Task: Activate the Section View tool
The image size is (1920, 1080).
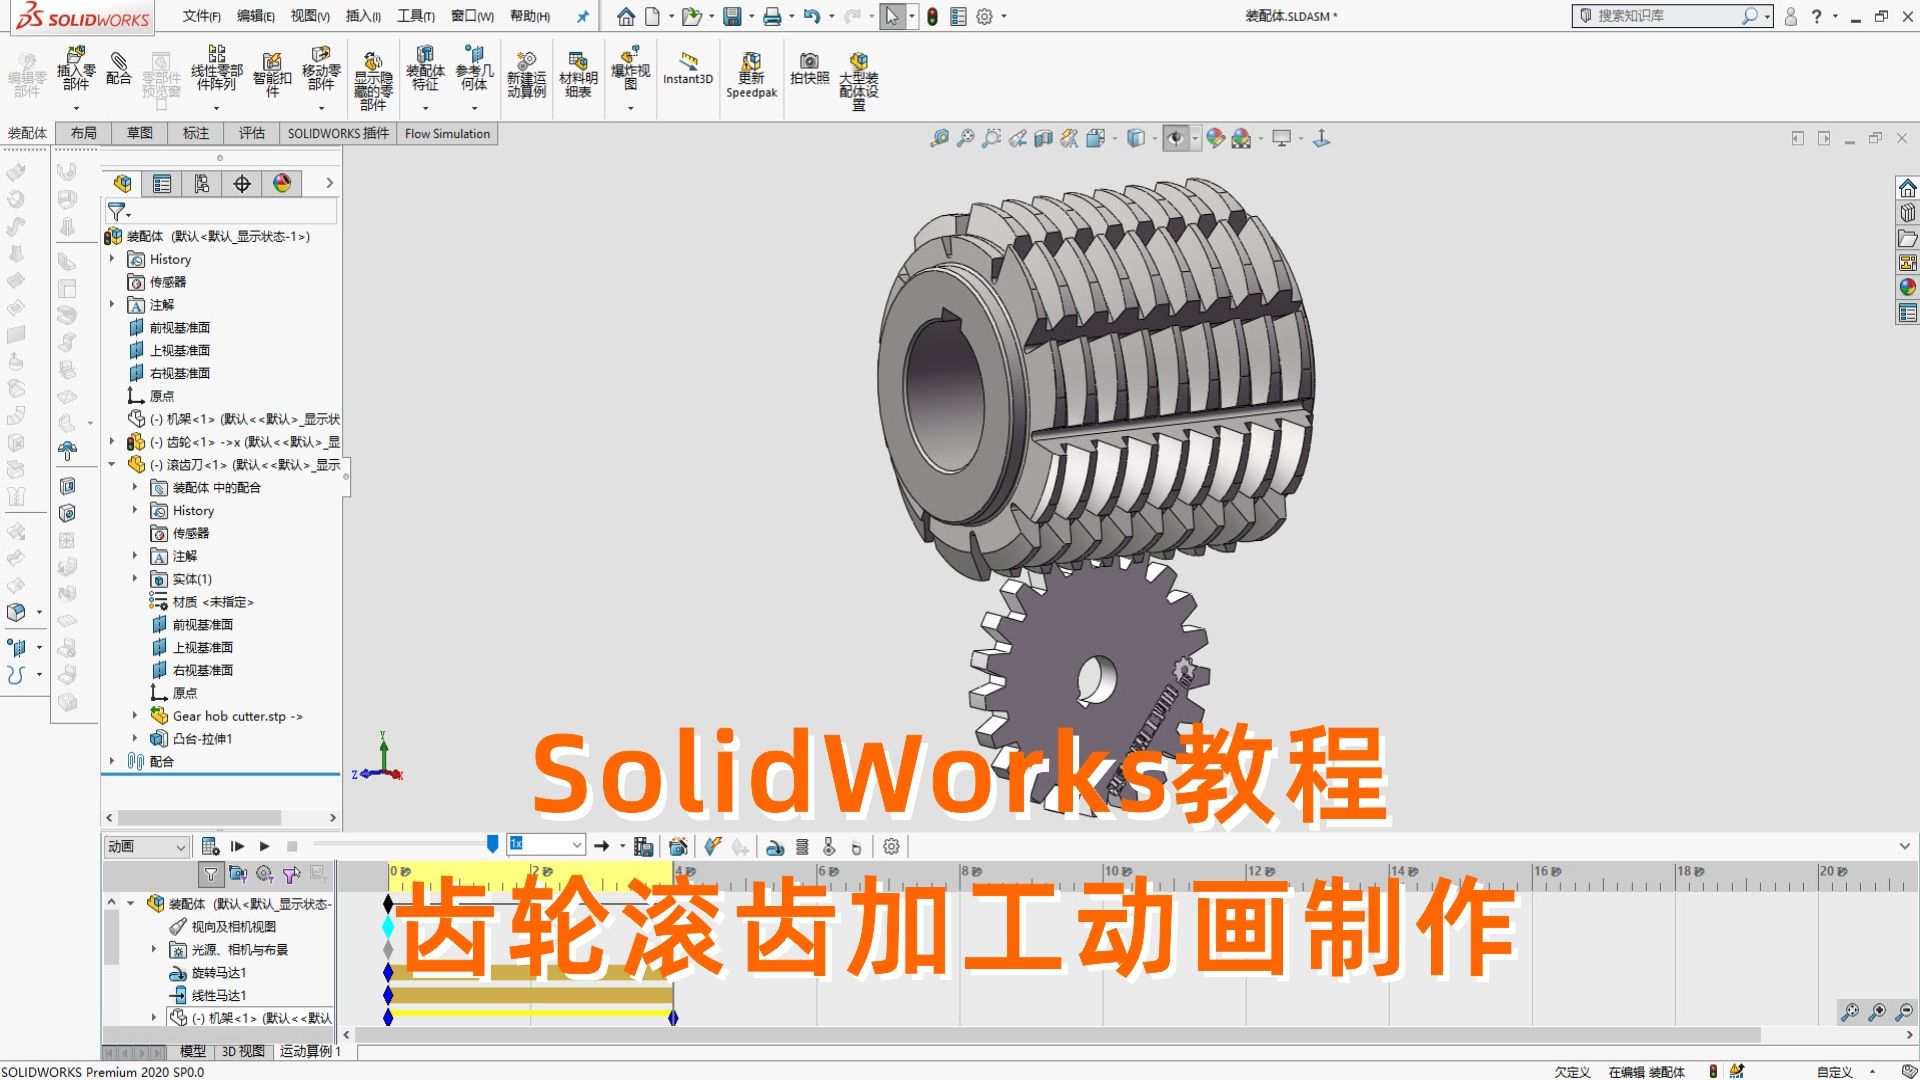Action: [x=1044, y=139]
